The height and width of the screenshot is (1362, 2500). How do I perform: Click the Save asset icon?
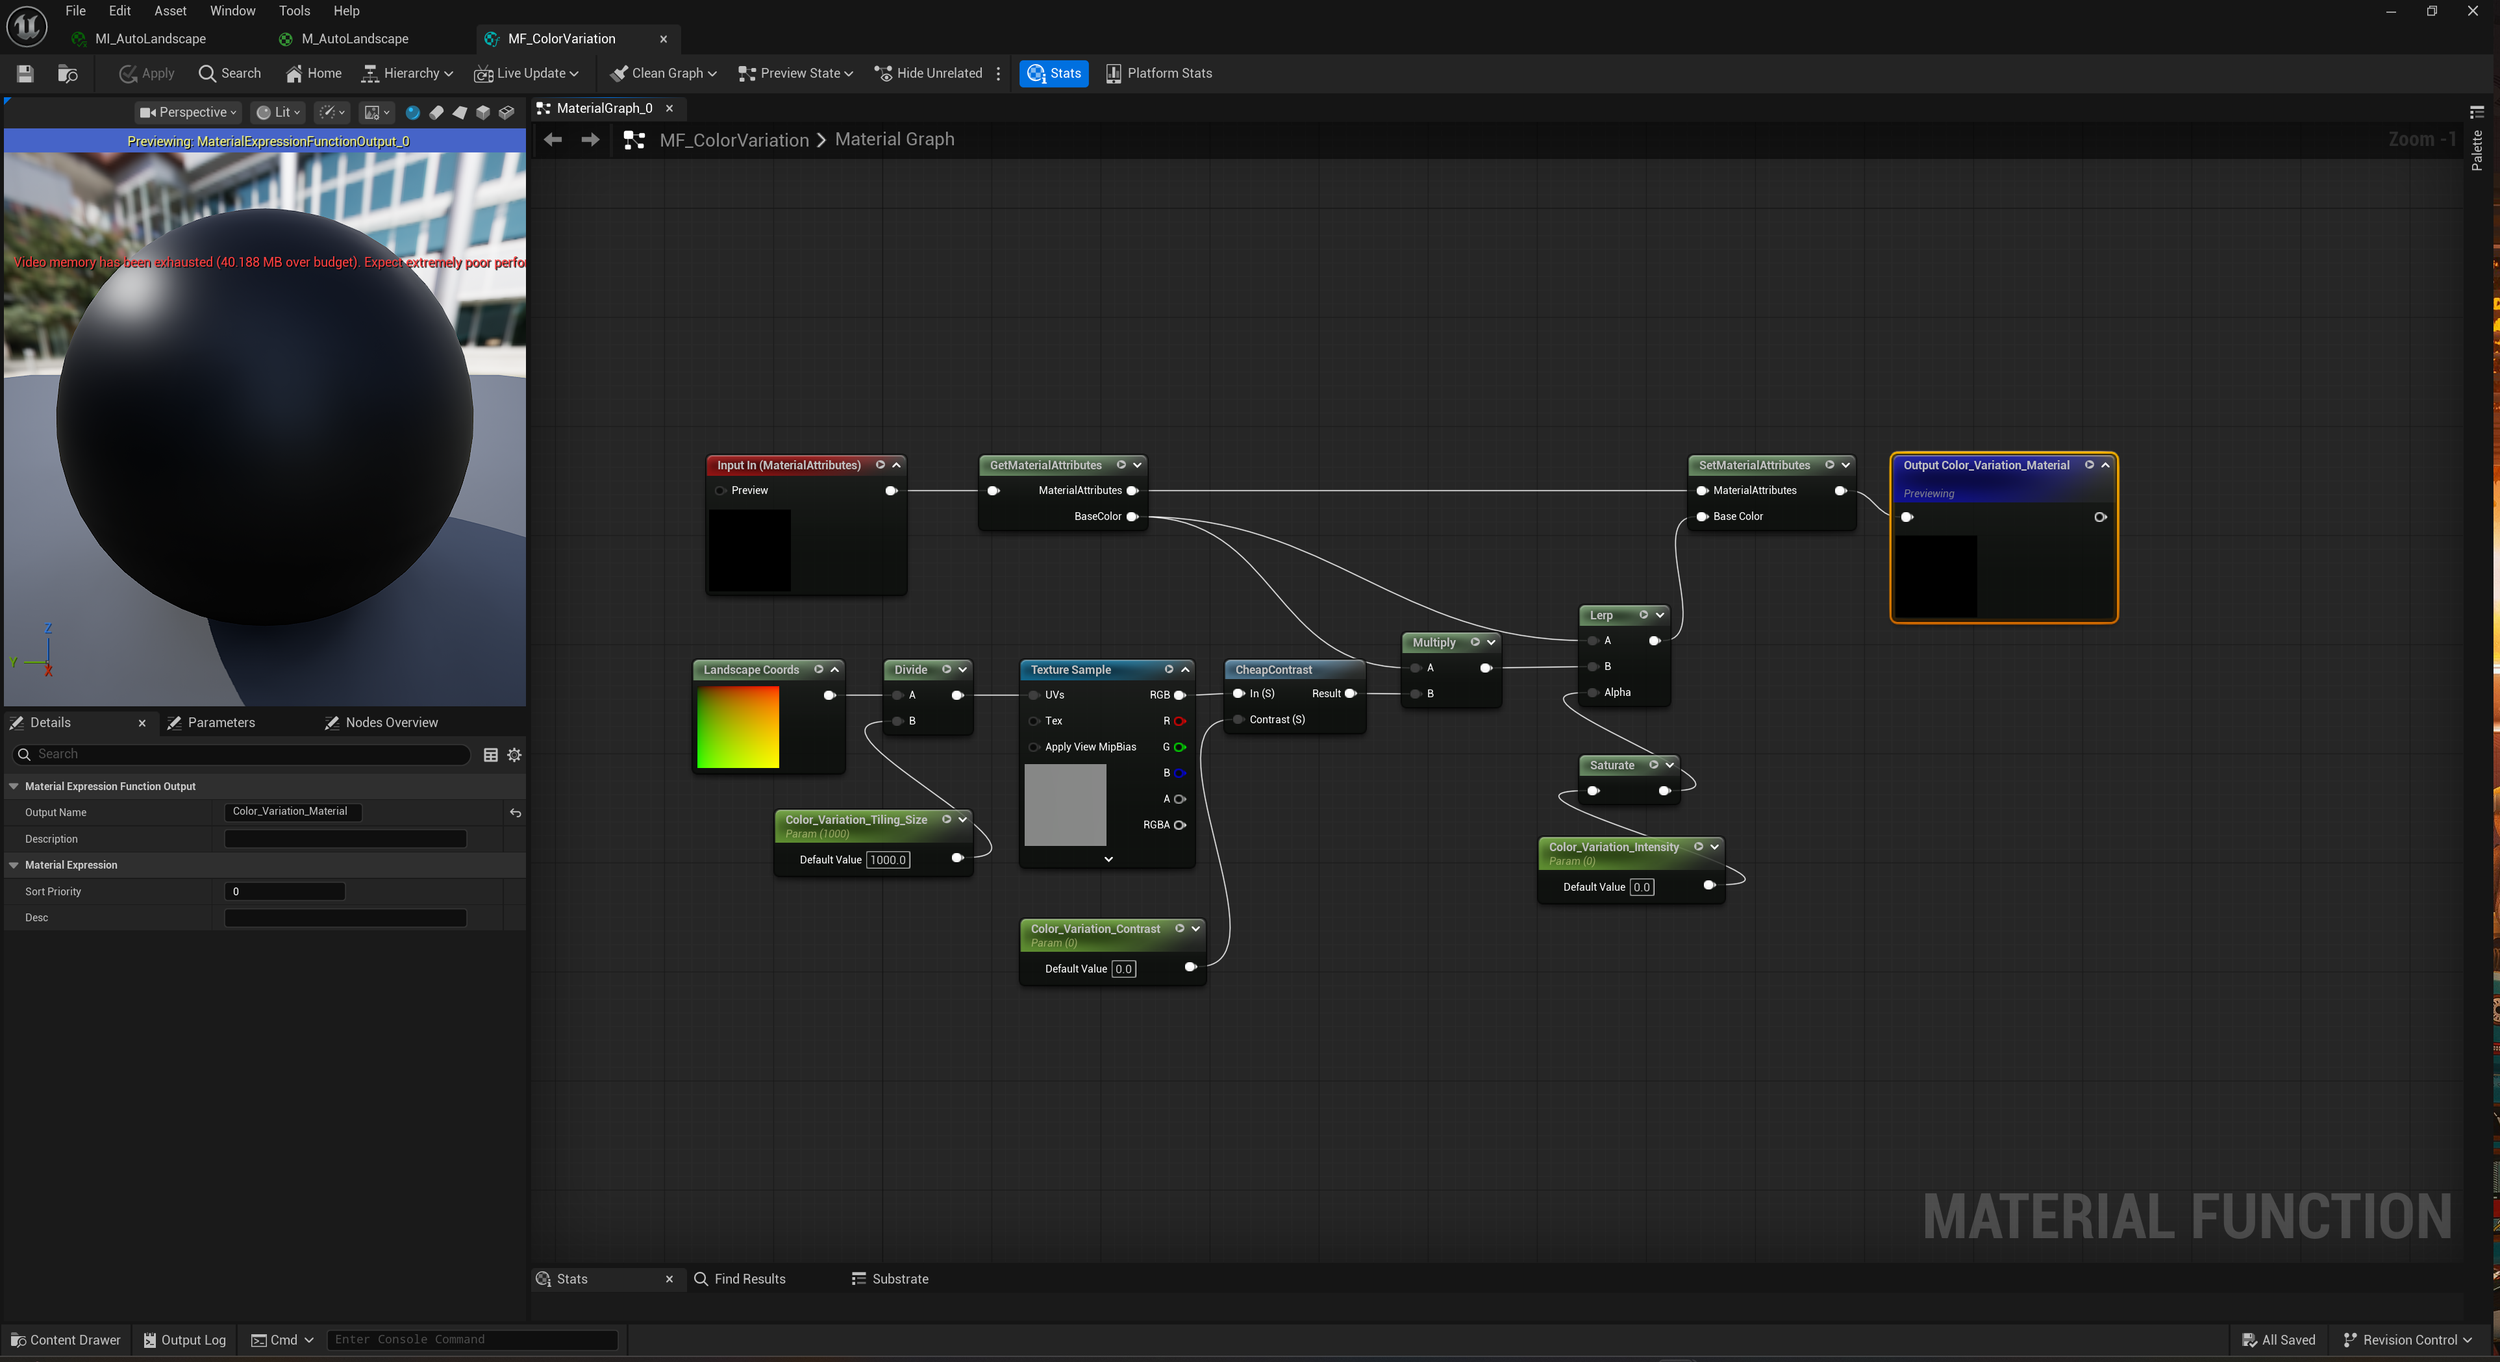tap(25, 73)
